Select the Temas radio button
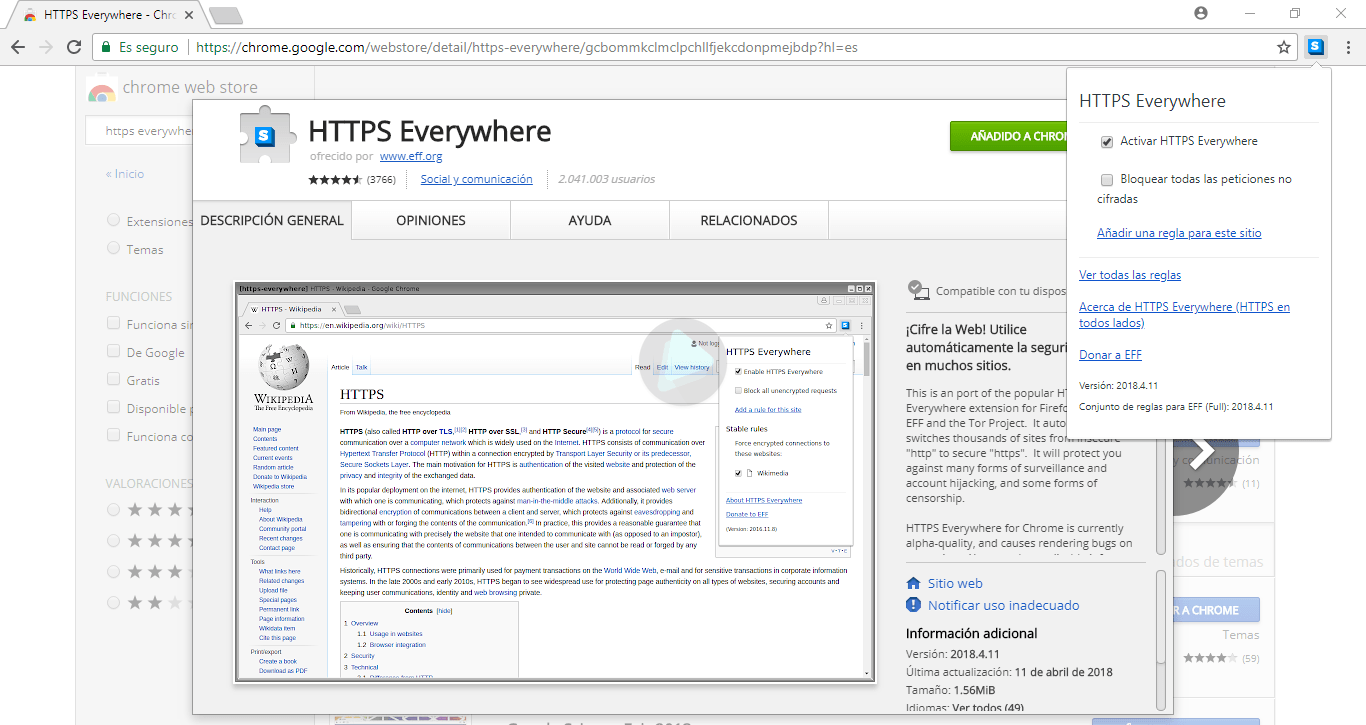The width and height of the screenshot is (1366, 725). (113, 248)
